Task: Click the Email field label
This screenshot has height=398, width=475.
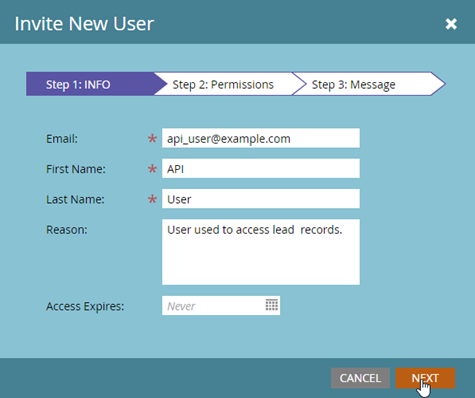Action: [x=62, y=139]
